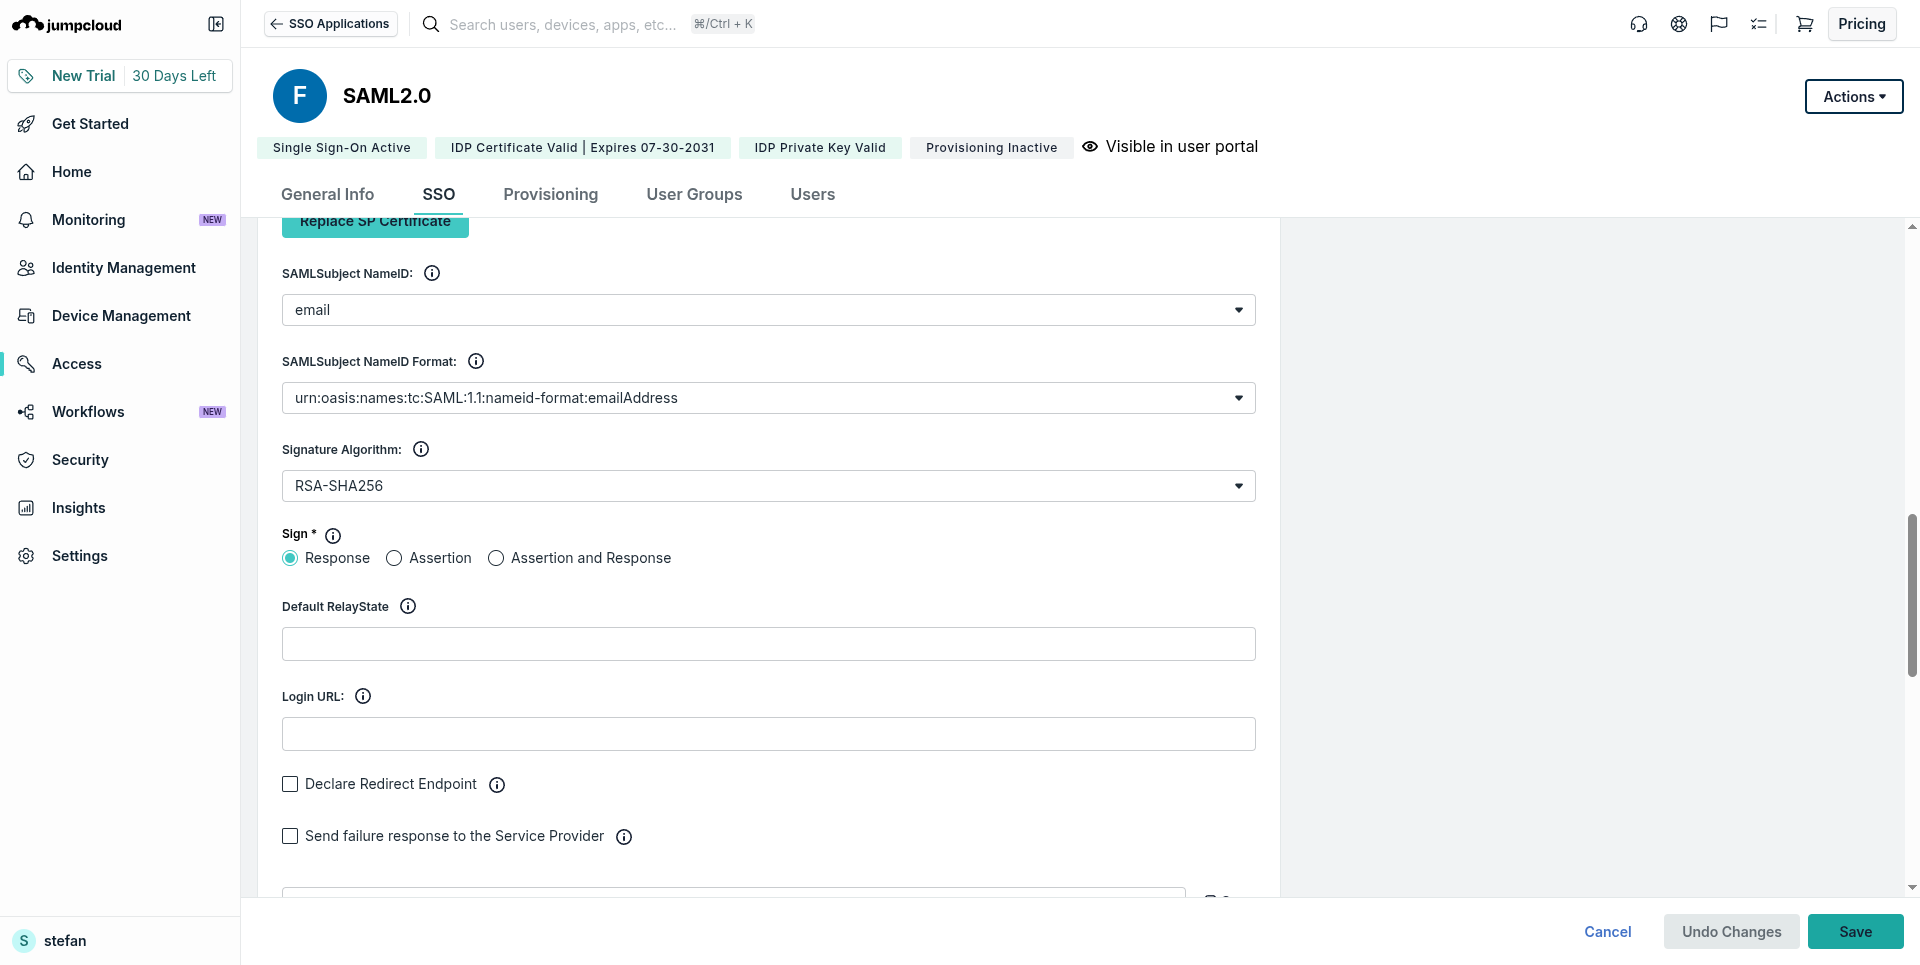Click the Security shield icon

[26, 460]
